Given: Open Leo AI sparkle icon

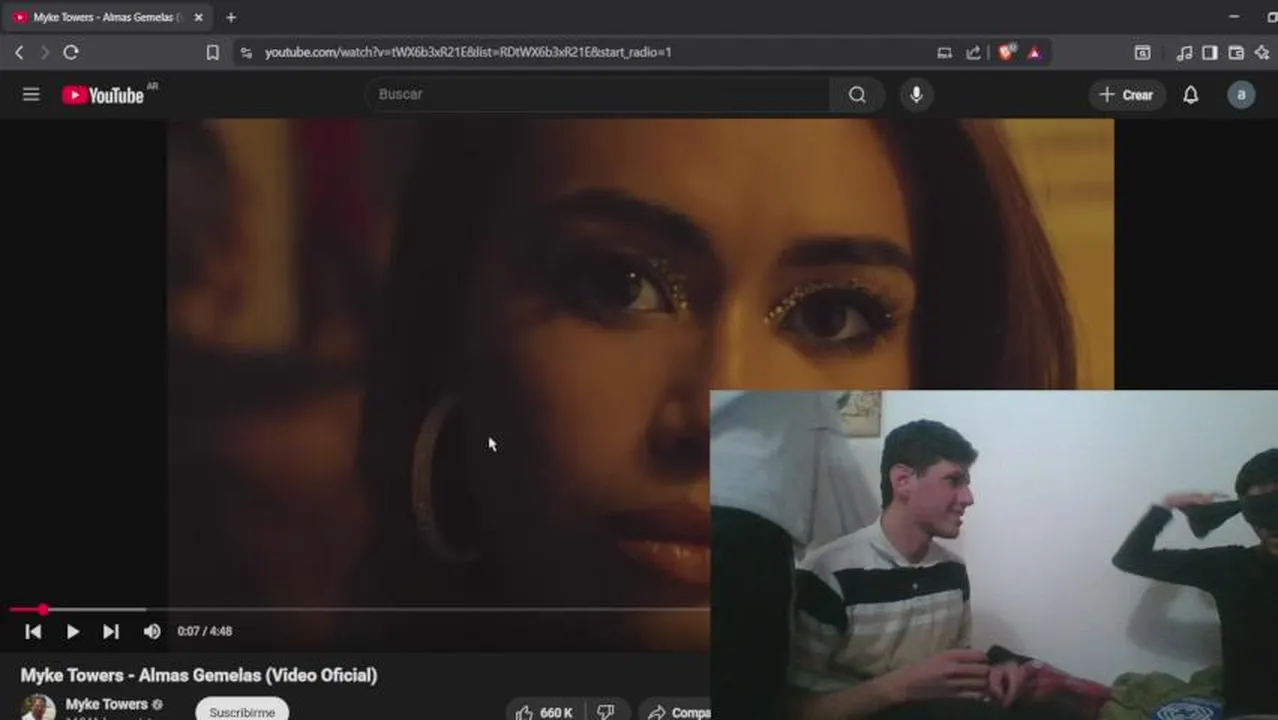Looking at the screenshot, I should [x=1262, y=52].
